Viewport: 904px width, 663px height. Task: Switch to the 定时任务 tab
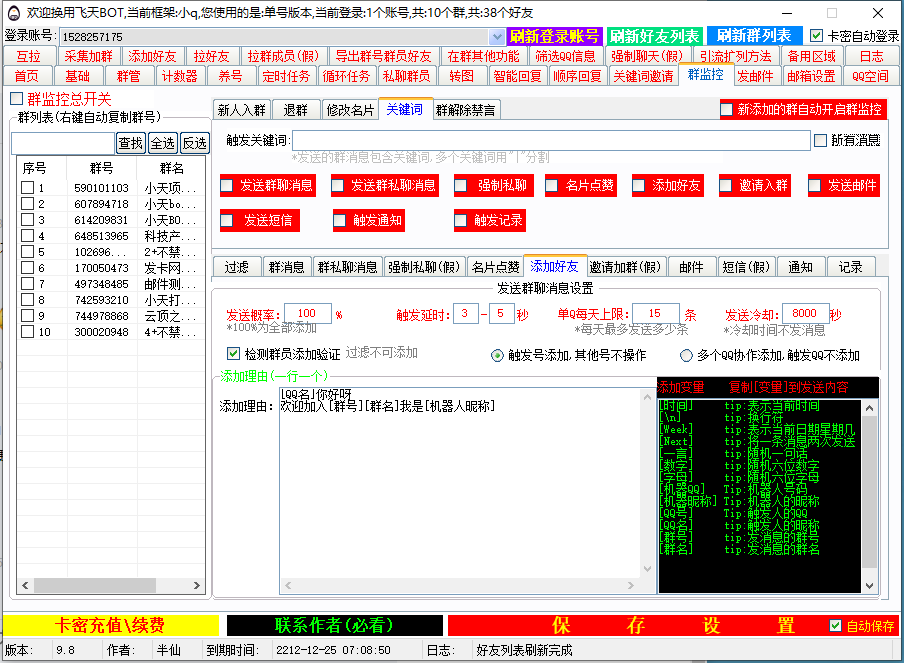pos(286,76)
